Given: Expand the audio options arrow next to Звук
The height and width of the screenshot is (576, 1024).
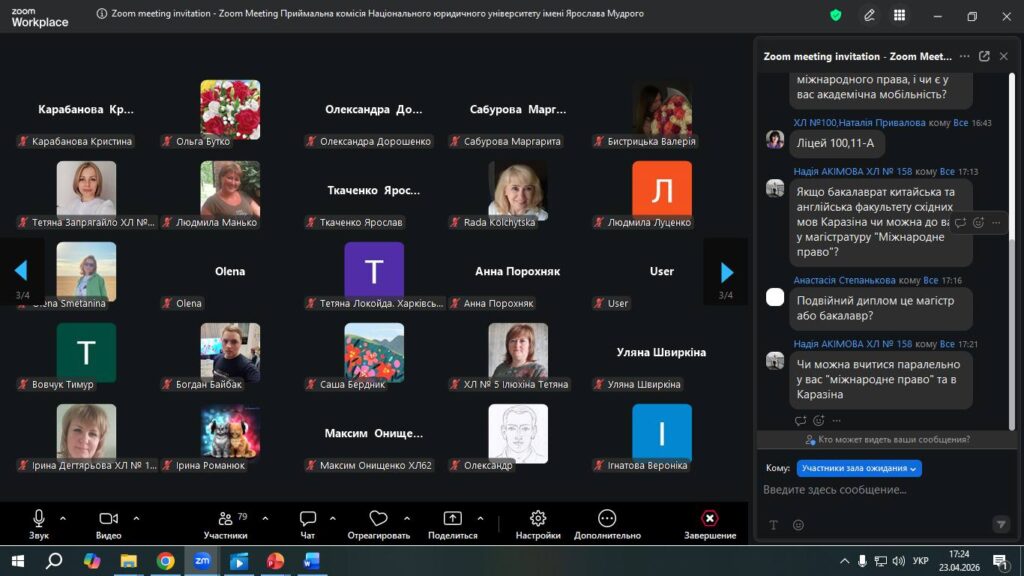Looking at the screenshot, I should click(x=63, y=518).
